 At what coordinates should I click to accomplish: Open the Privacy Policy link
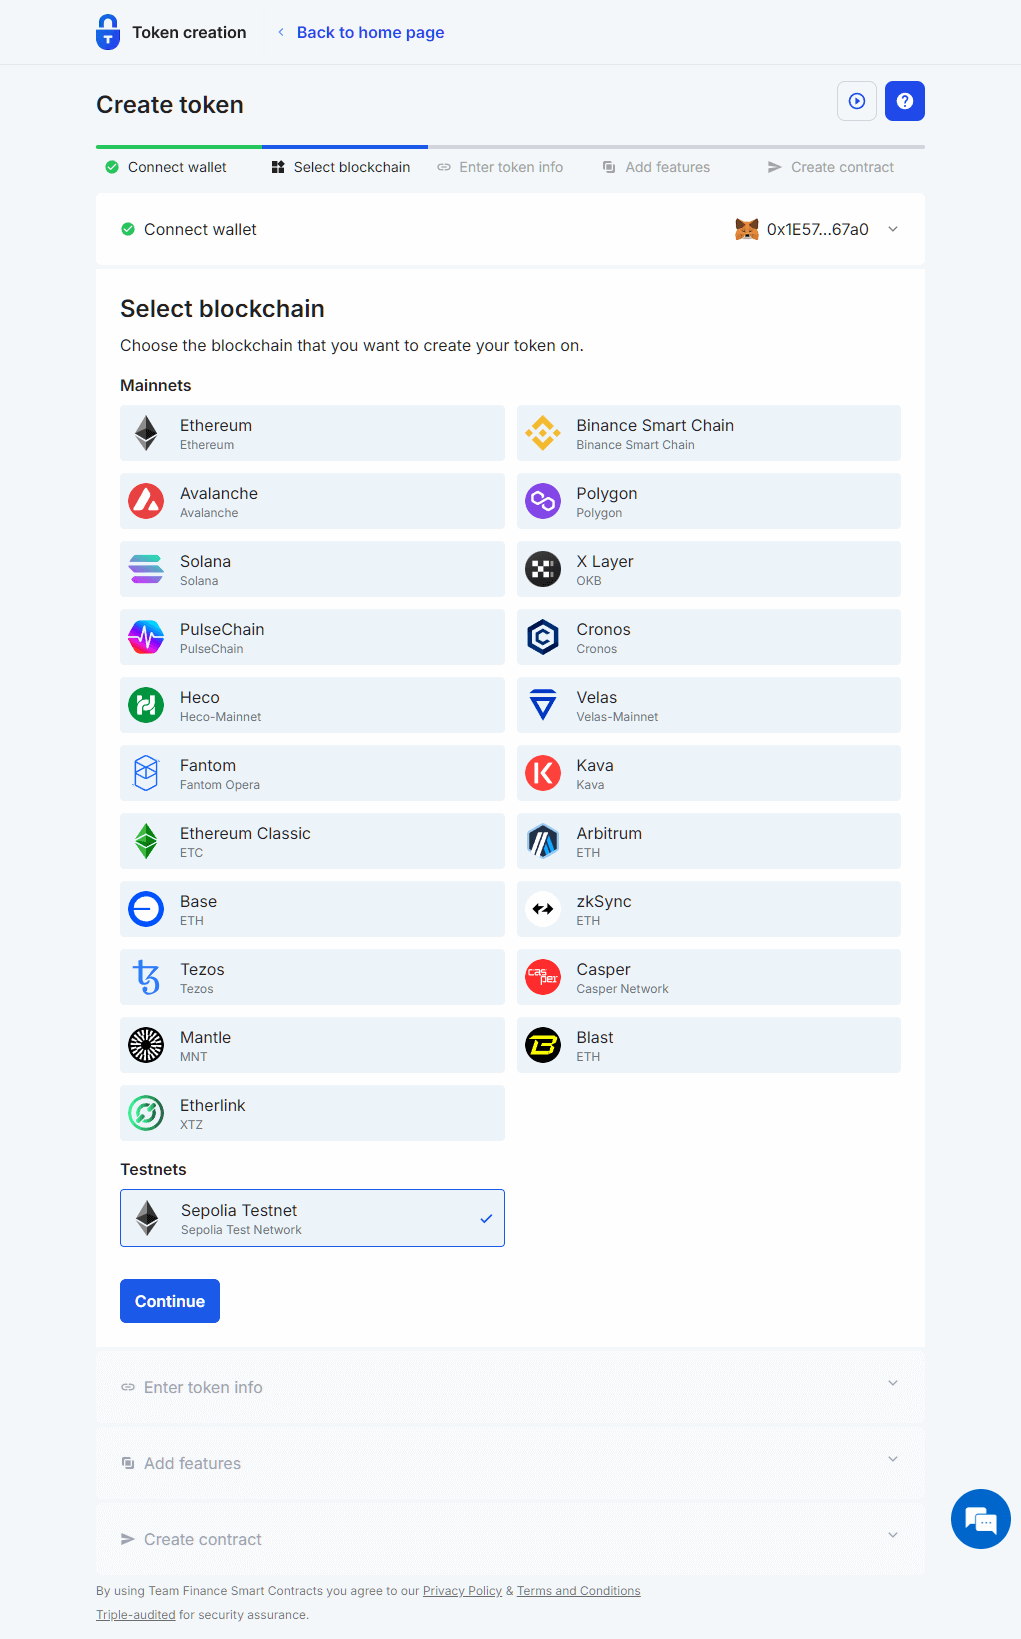tap(462, 1590)
